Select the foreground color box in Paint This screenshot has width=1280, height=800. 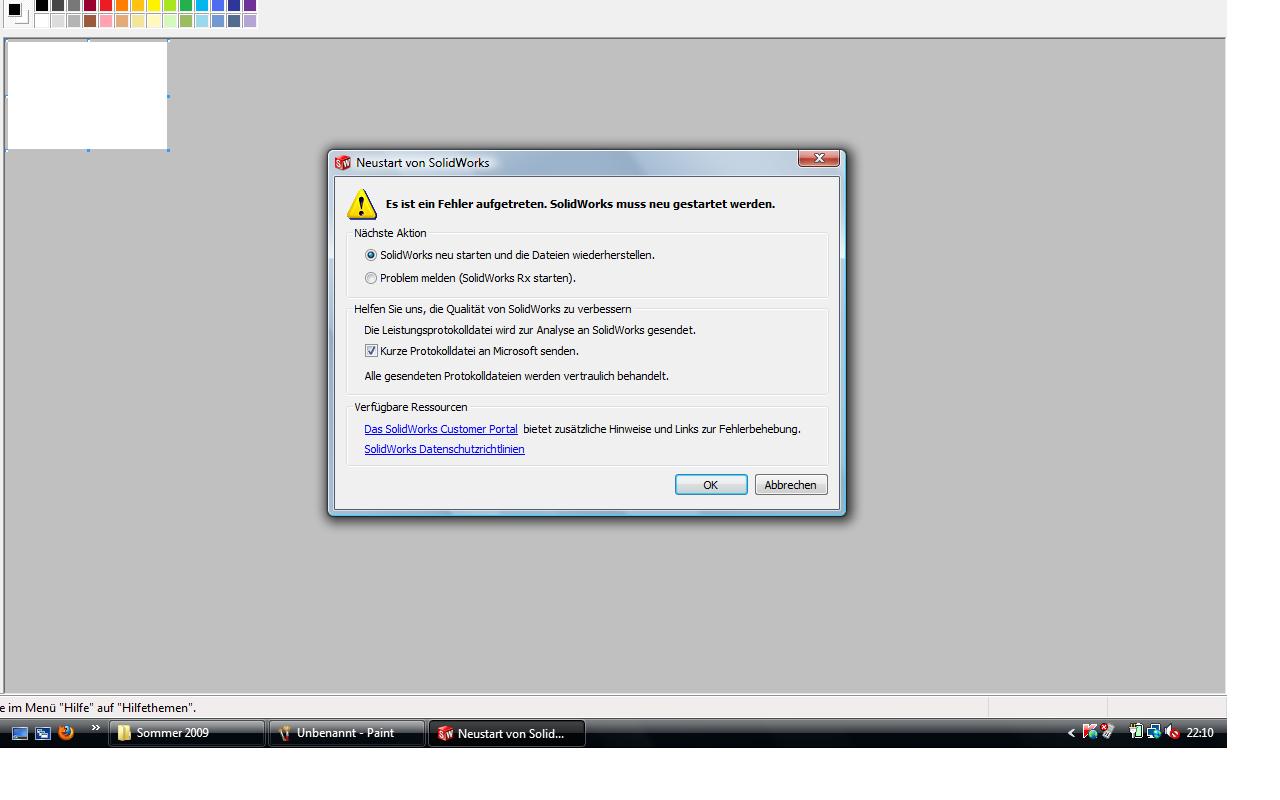(x=14, y=9)
